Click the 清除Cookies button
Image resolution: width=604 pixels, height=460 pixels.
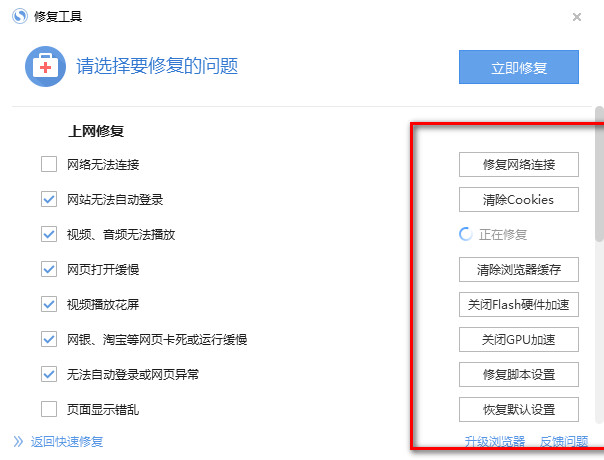pos(518,200)
